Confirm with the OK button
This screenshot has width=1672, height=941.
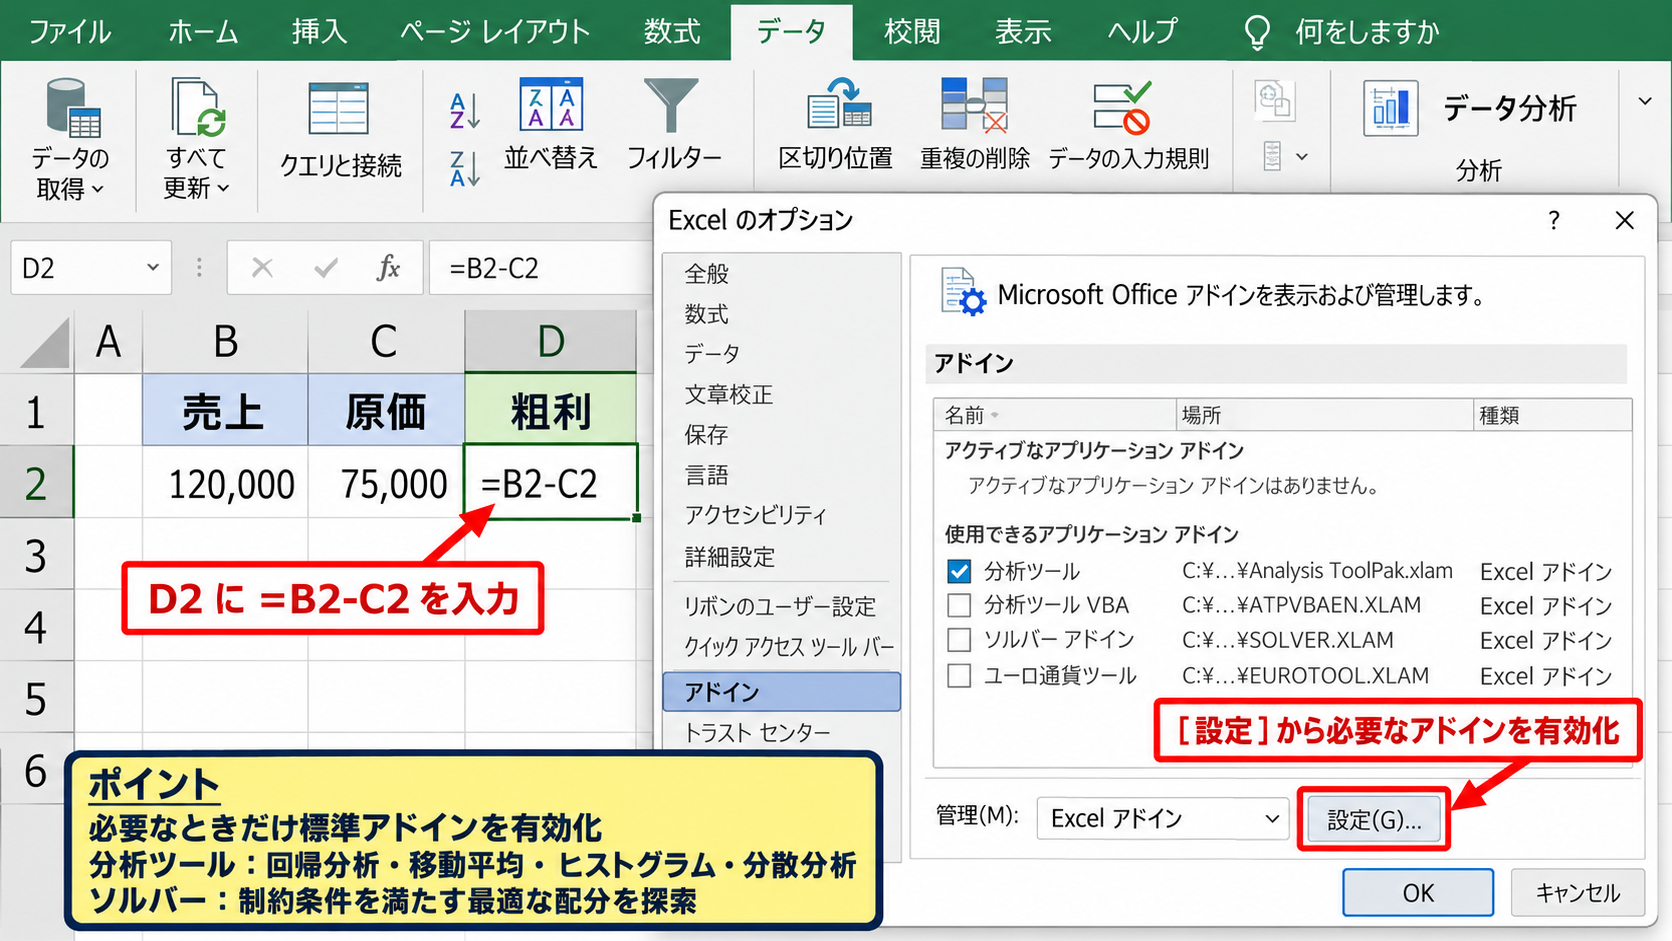[x=1418, y=892]
